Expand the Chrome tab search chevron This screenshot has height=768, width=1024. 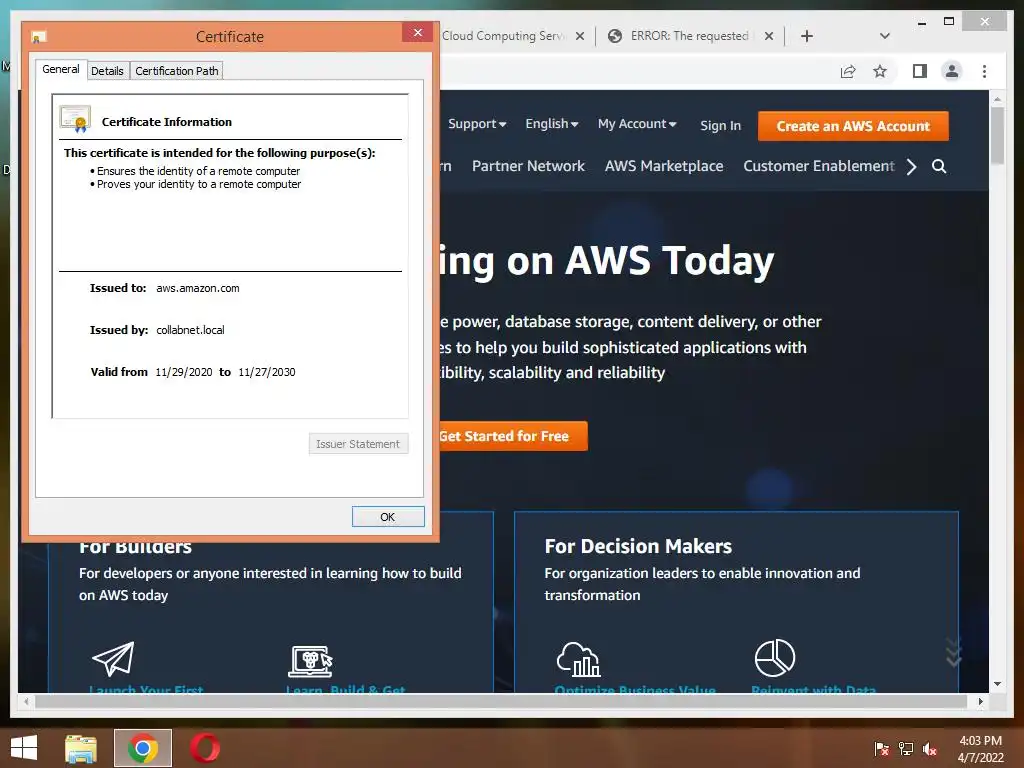[885, 36]
